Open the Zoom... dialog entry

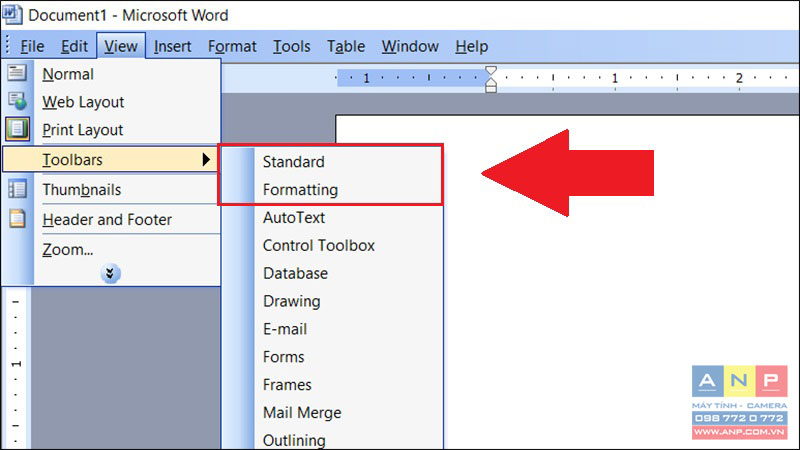111,249
